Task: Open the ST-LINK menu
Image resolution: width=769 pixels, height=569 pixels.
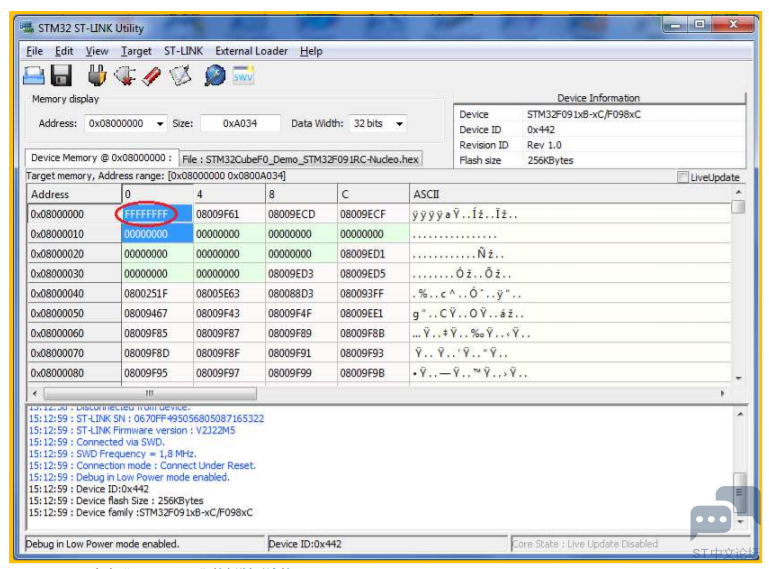Action: click(183, 51)
